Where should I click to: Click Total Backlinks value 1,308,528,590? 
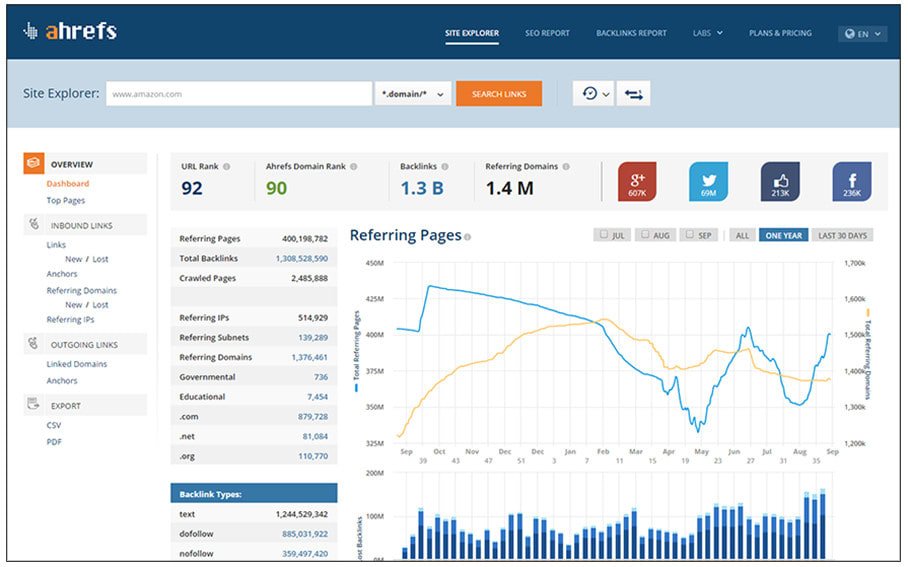pos(302,258)
